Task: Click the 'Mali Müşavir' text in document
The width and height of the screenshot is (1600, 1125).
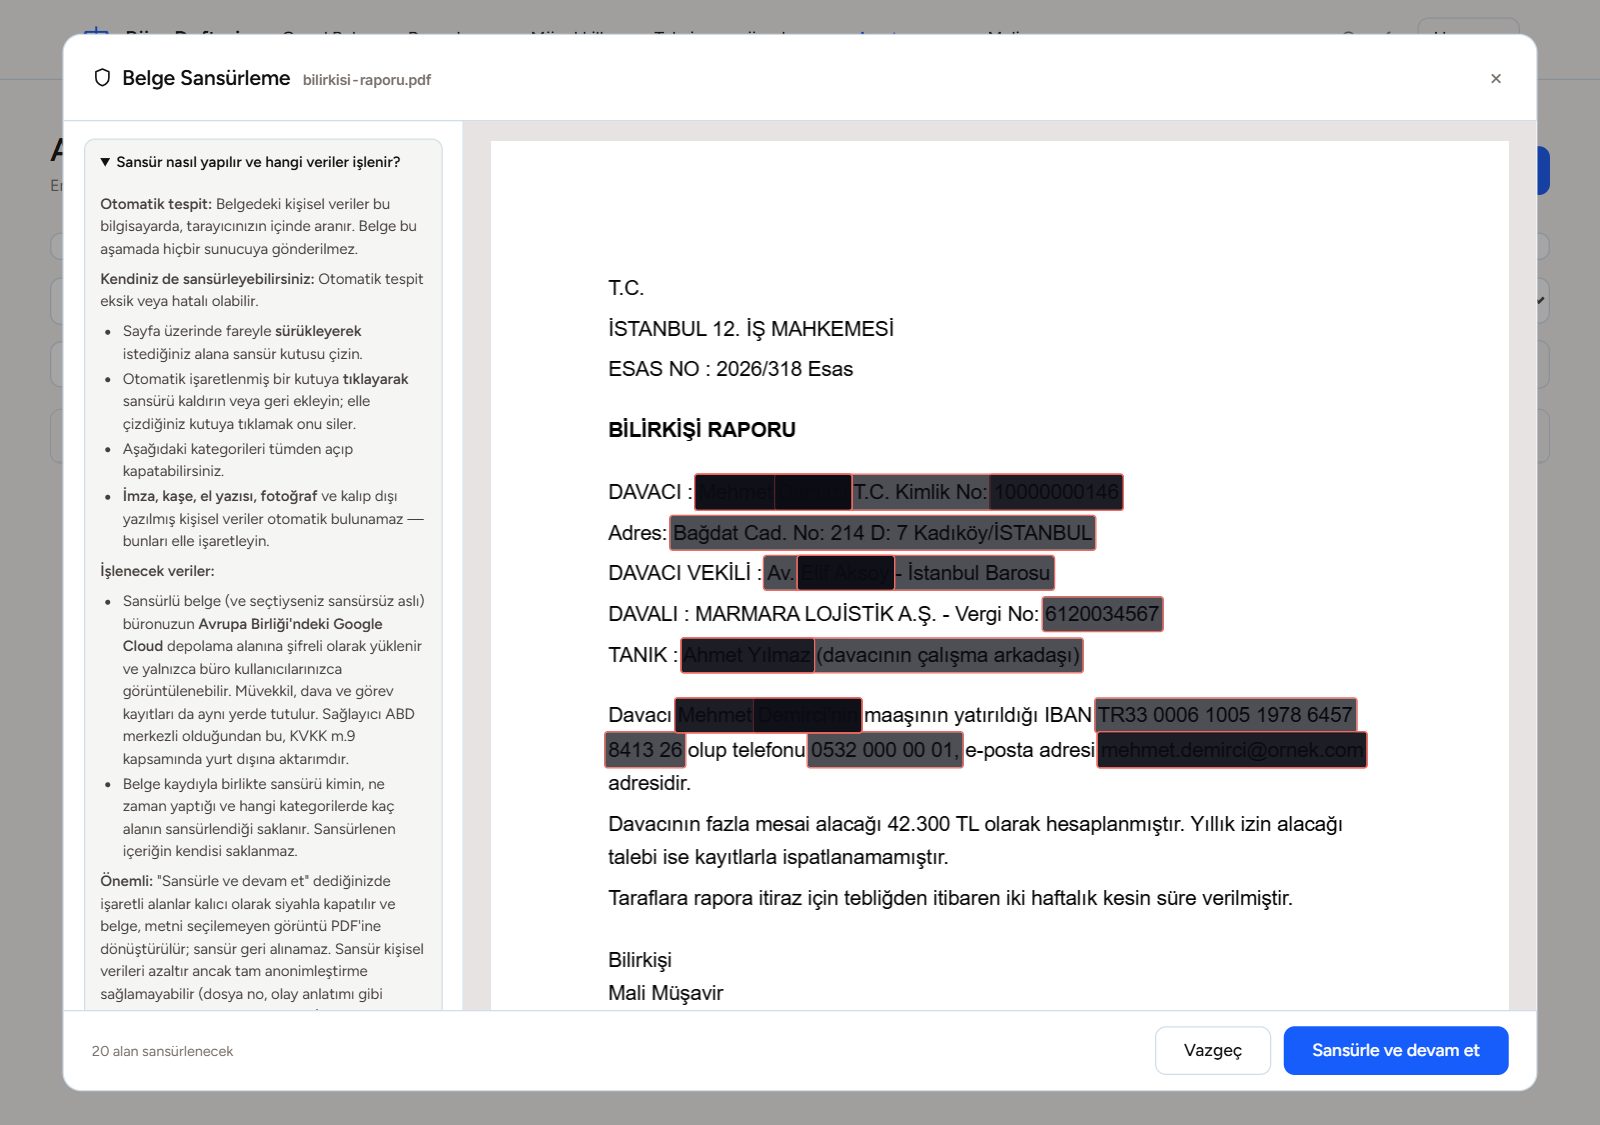Action: click(x=665, y=993)
